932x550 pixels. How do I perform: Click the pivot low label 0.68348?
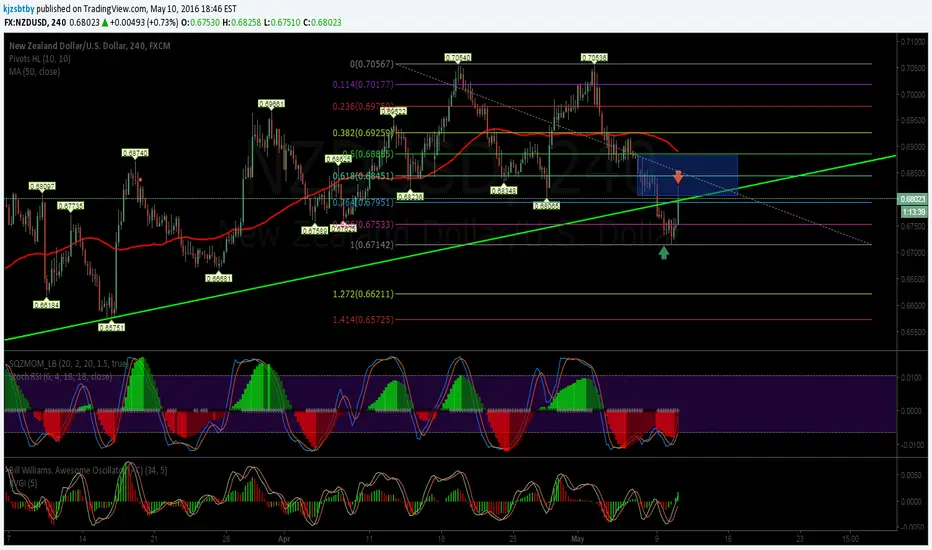pos(503,190)
